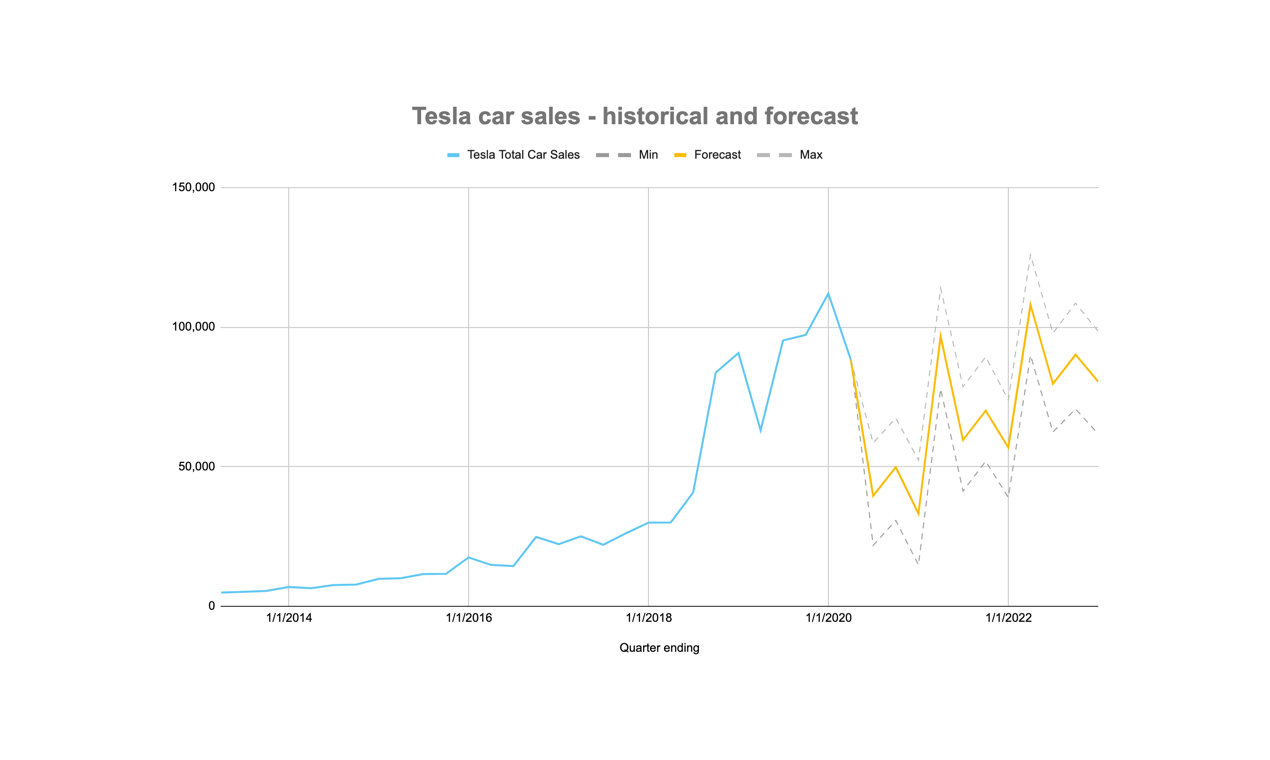
Task: Select the Min legend entry
Action: [x=627, y=155]
